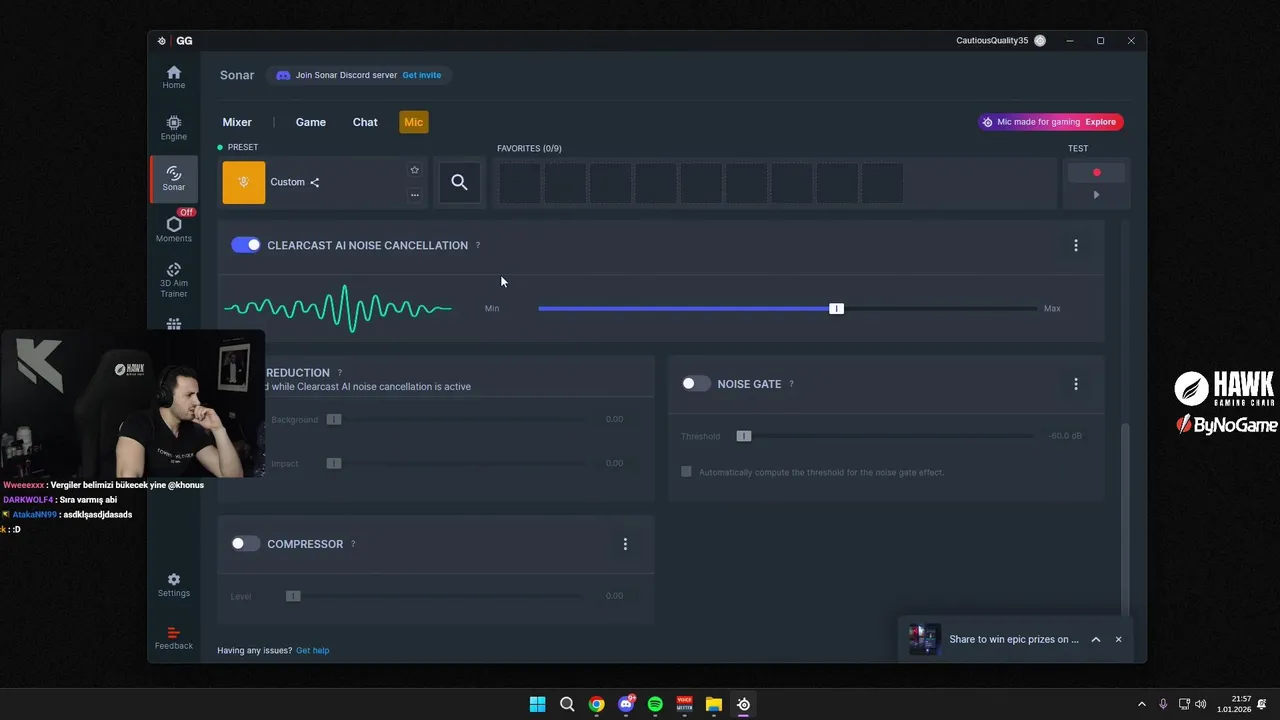Check automatically compute threshold checkbox
Screen dimensions: 1280x720
click(686, 472)
